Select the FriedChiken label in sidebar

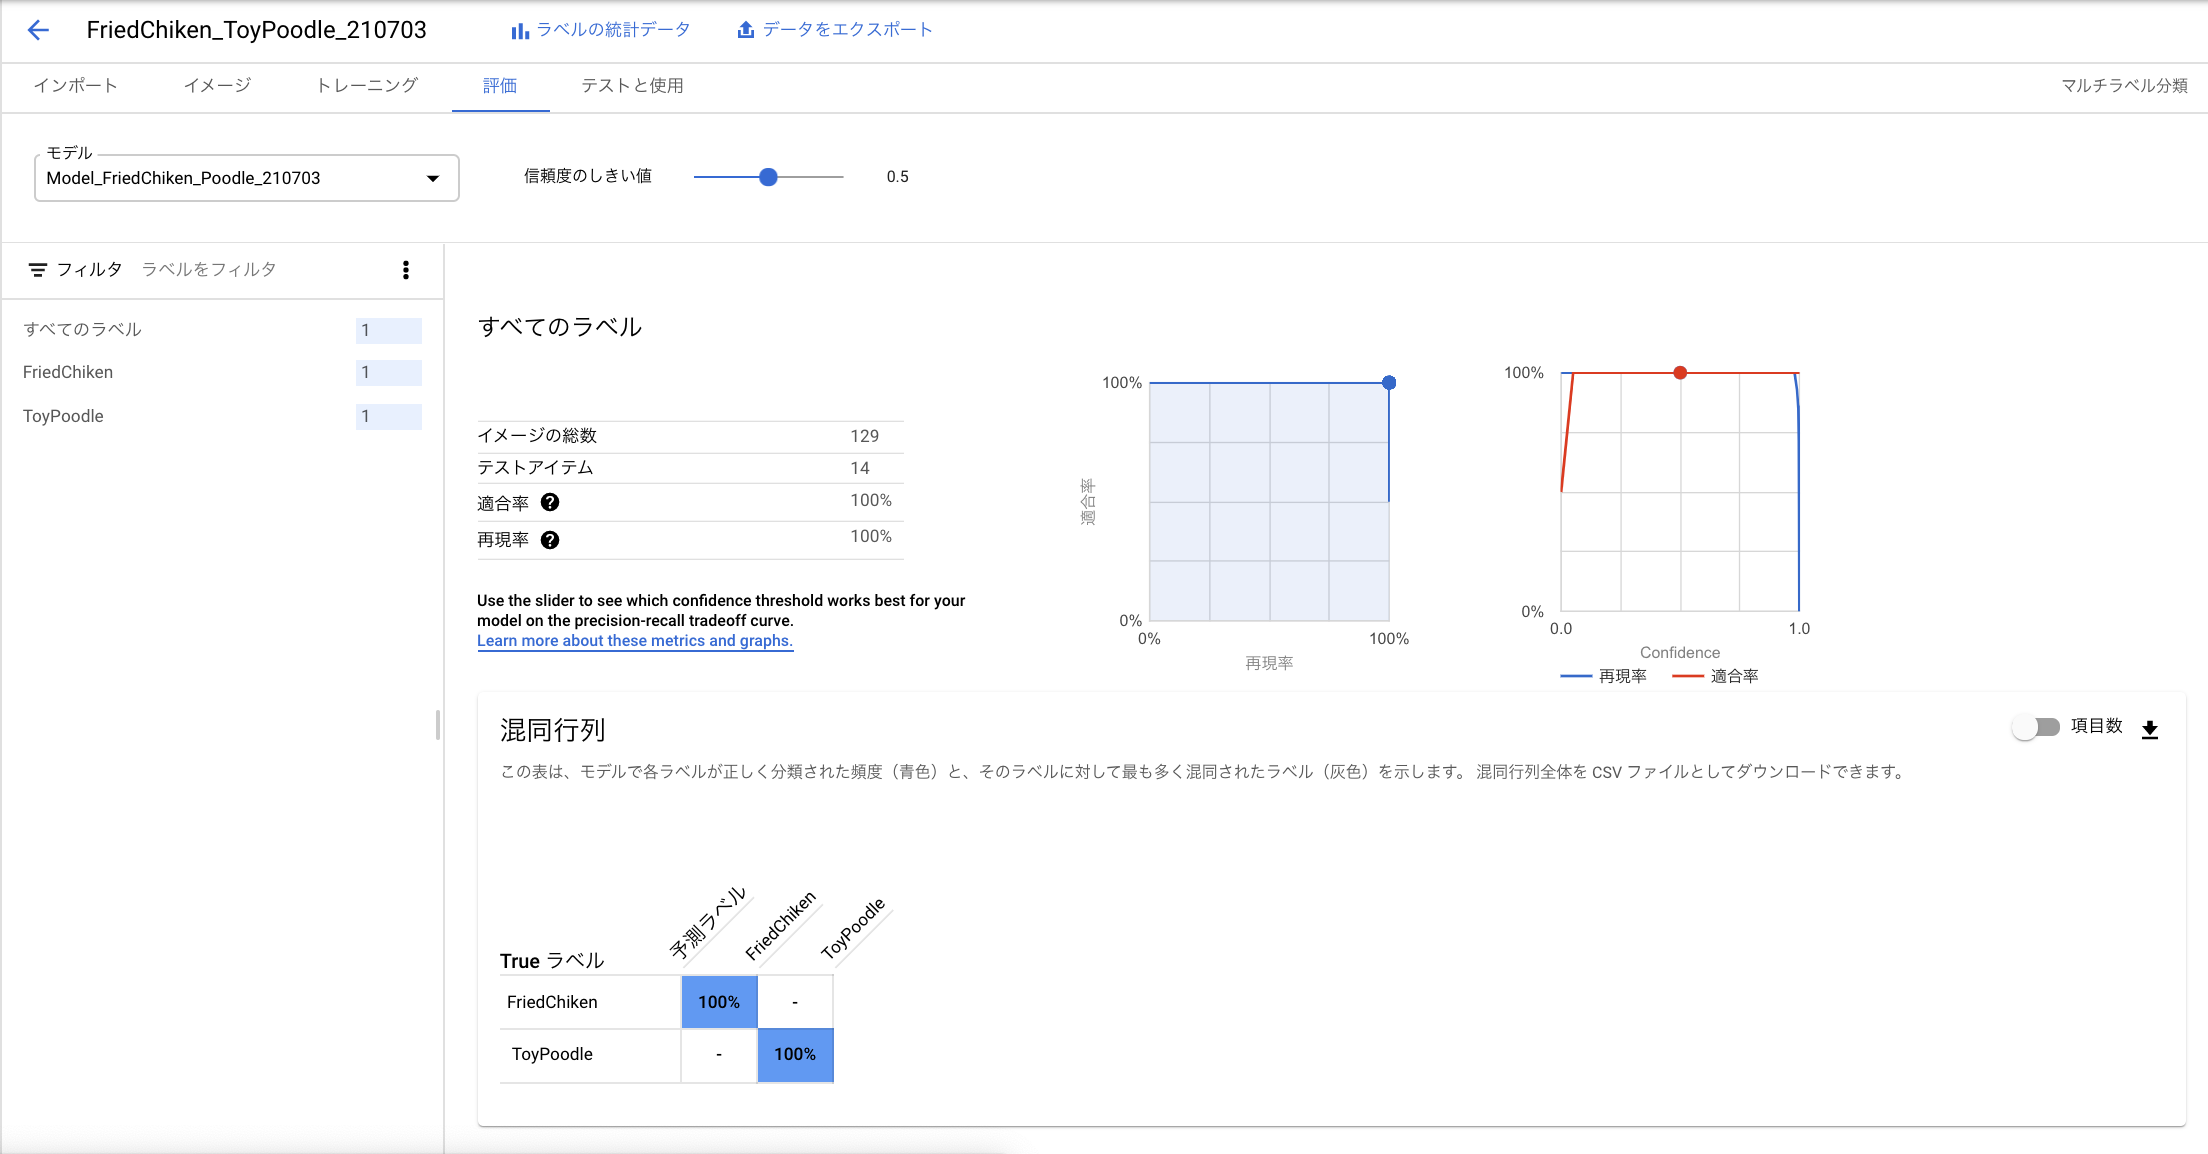(x=68, y=372)
